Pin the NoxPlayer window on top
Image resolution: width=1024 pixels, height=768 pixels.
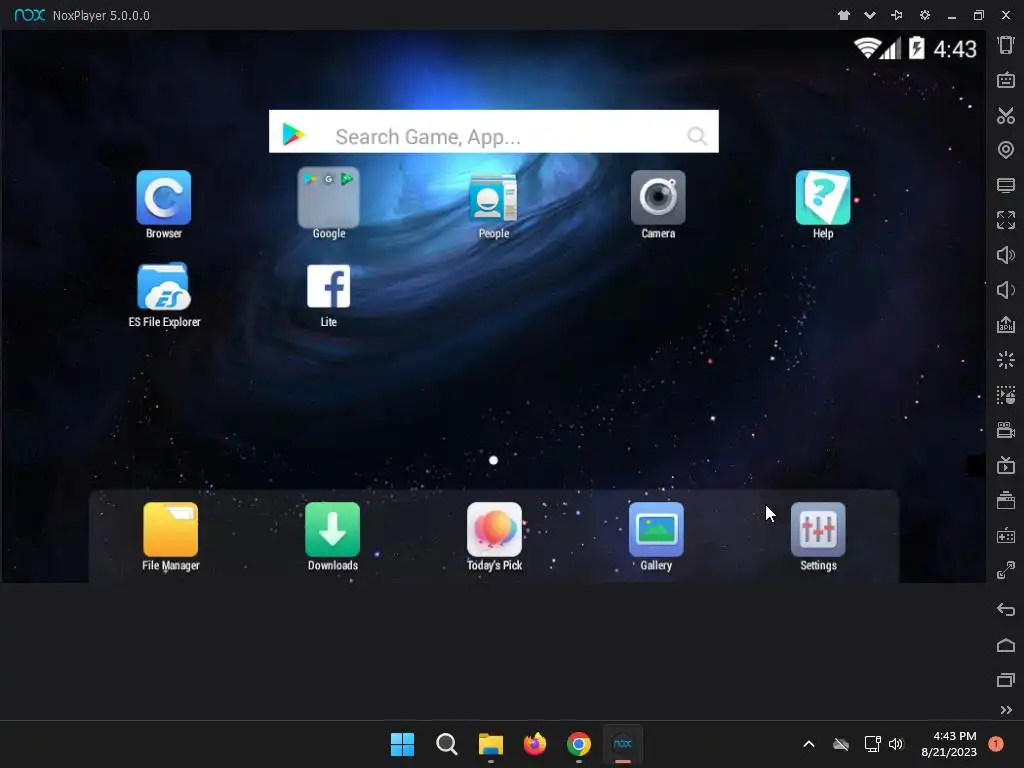pyautogui.click(x=897, y=15)
